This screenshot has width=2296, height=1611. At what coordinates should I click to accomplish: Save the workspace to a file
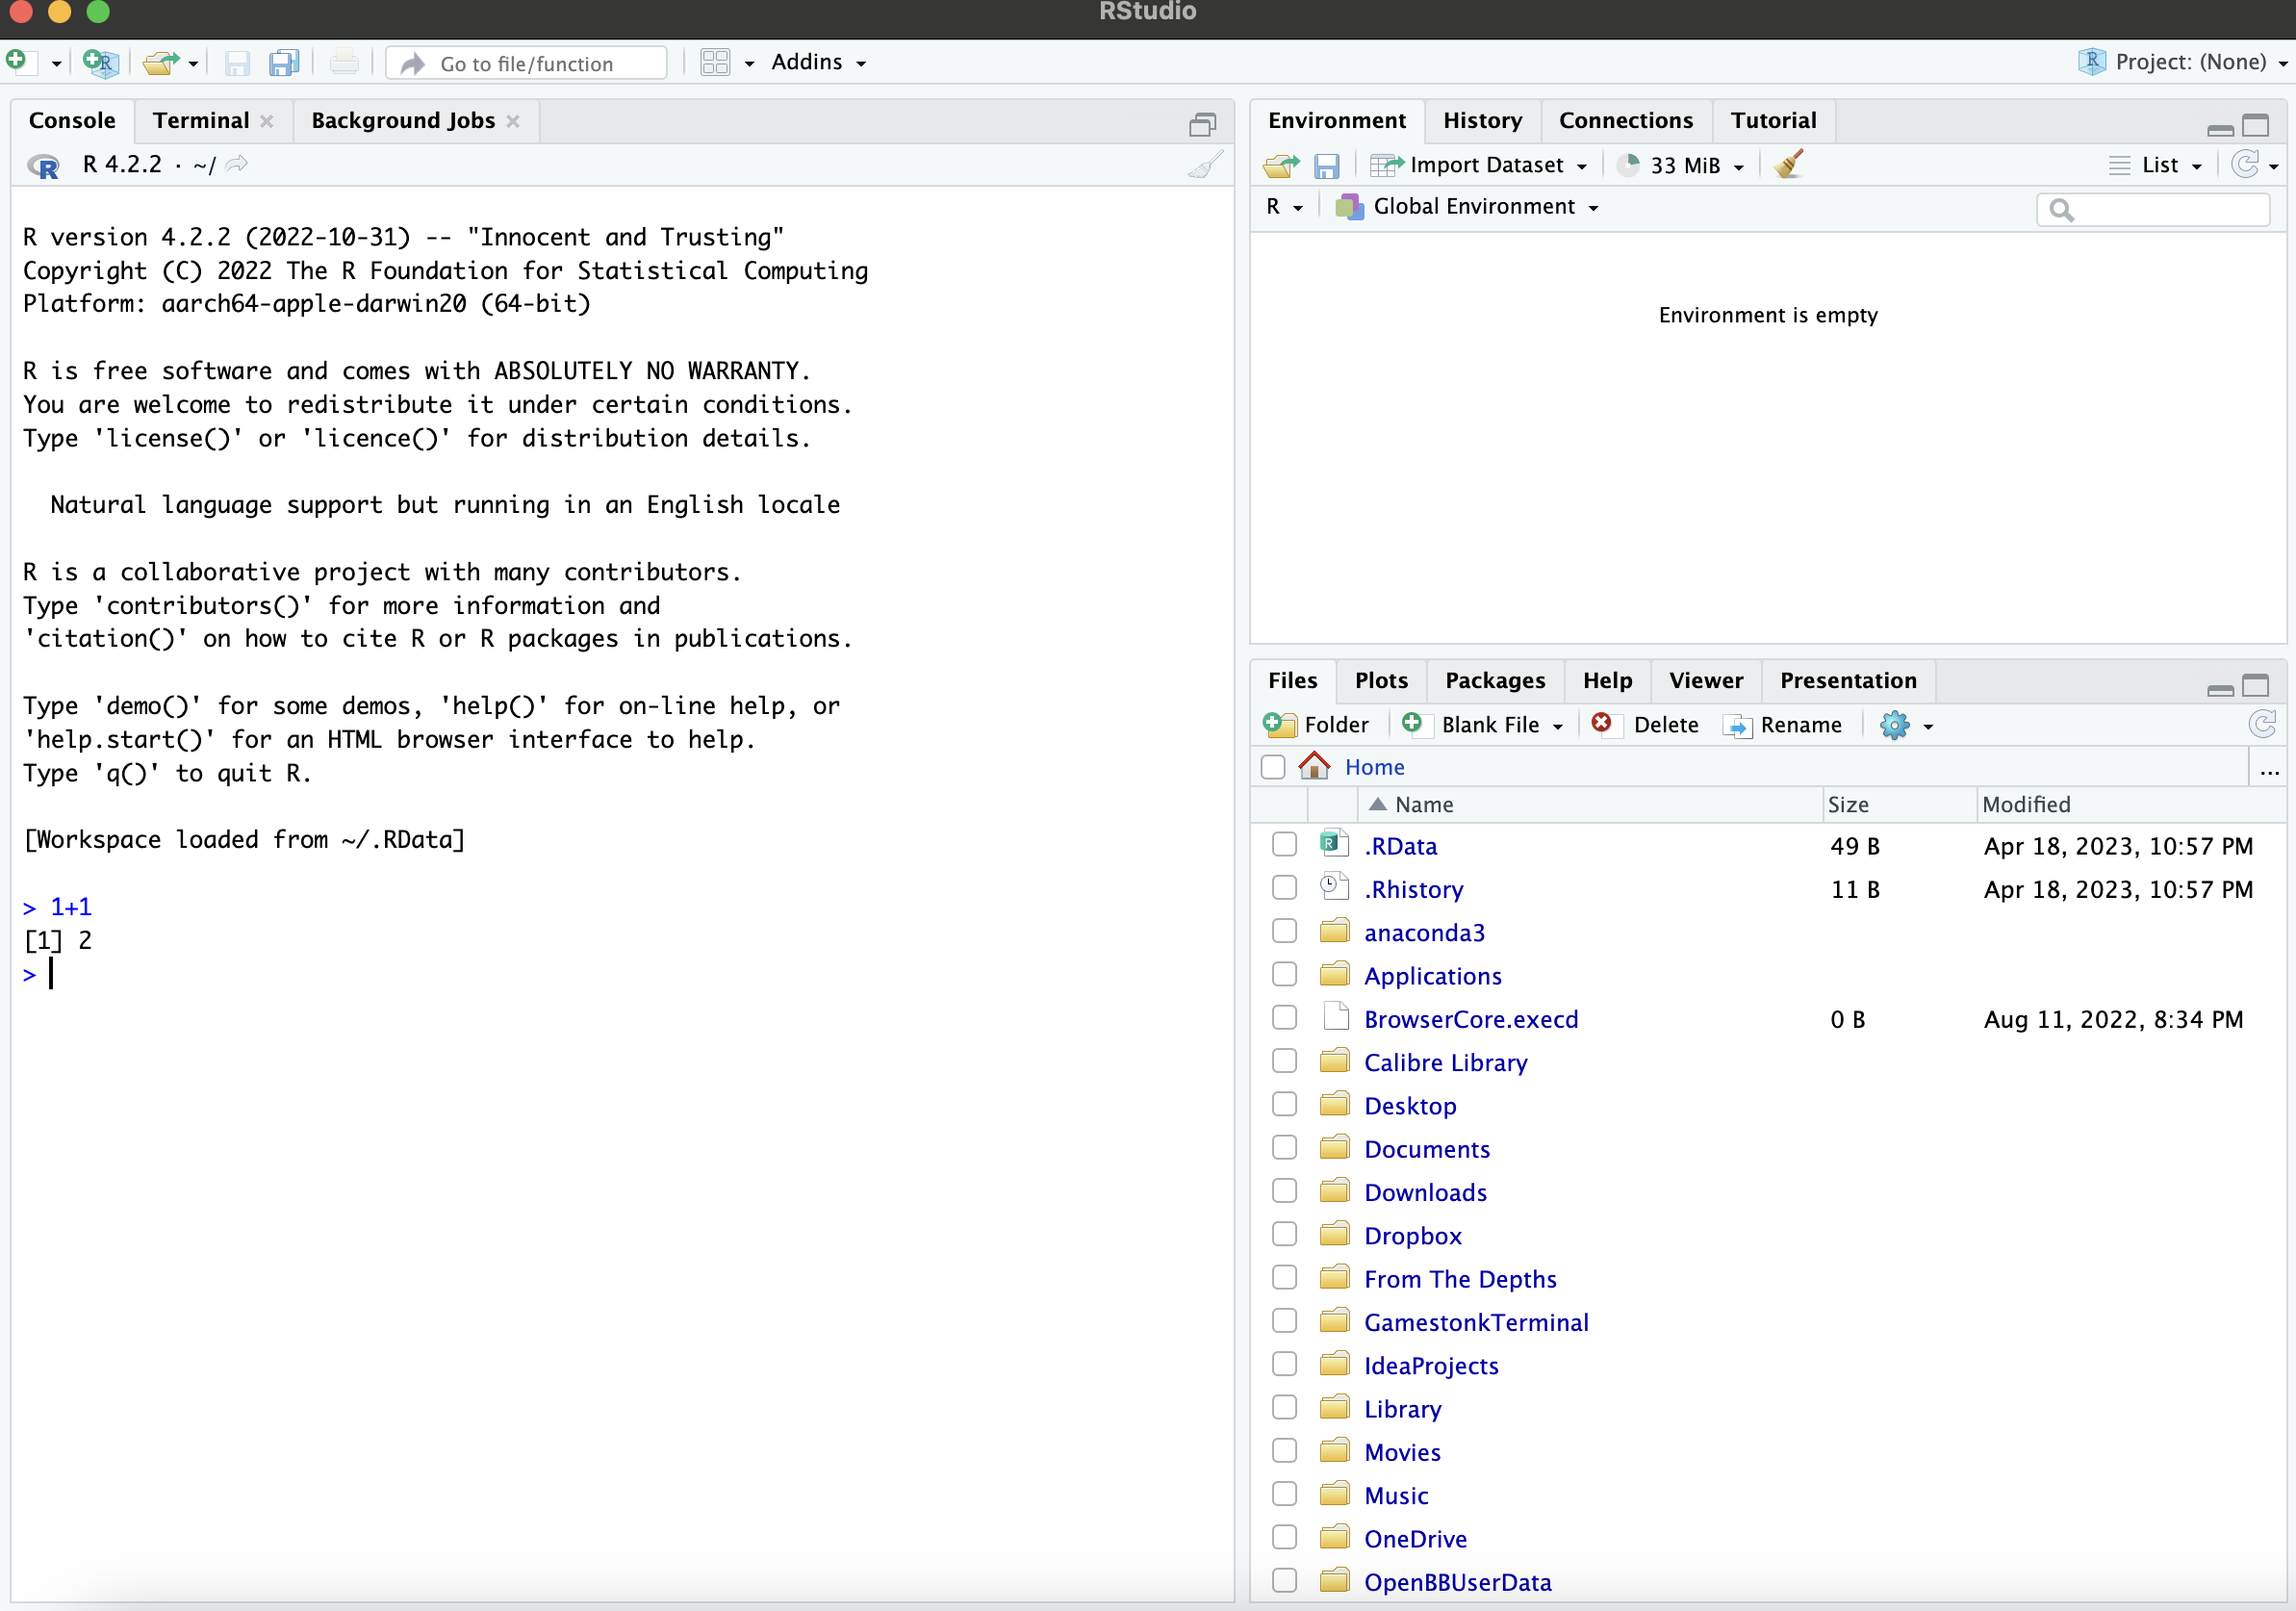click(1328, 165)
